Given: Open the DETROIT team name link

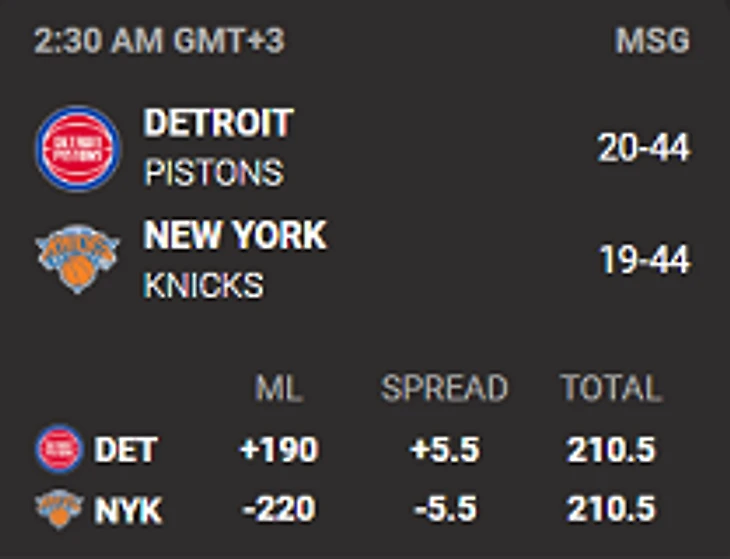Looking at the screenshot, I should [x=218, y=123].
